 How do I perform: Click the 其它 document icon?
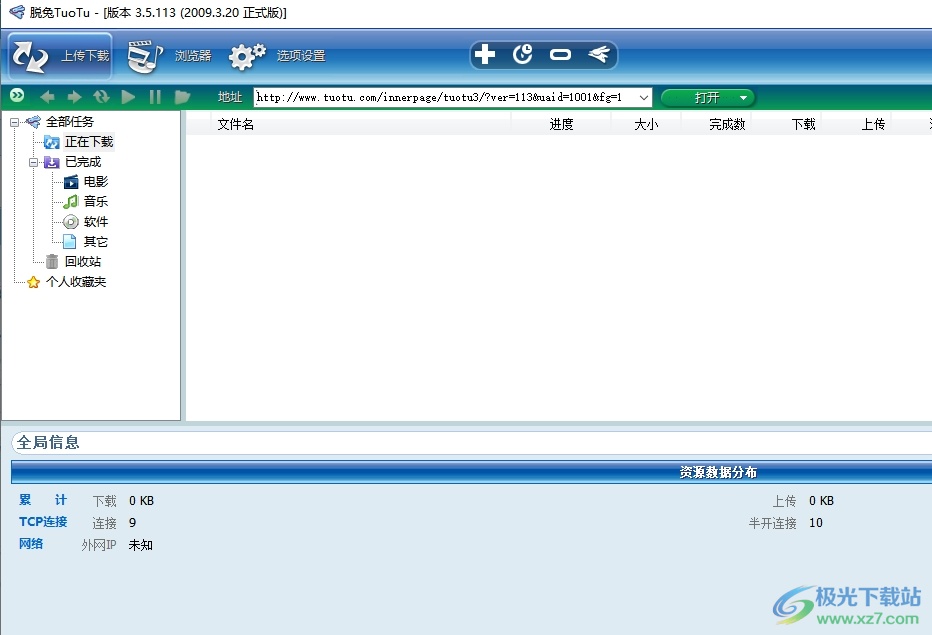(x=70, y=241)
